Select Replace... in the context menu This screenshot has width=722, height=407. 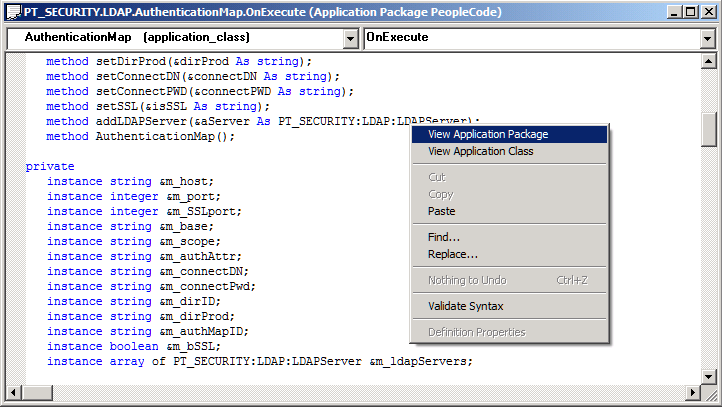pyautogui.click(x=452, y=254)
